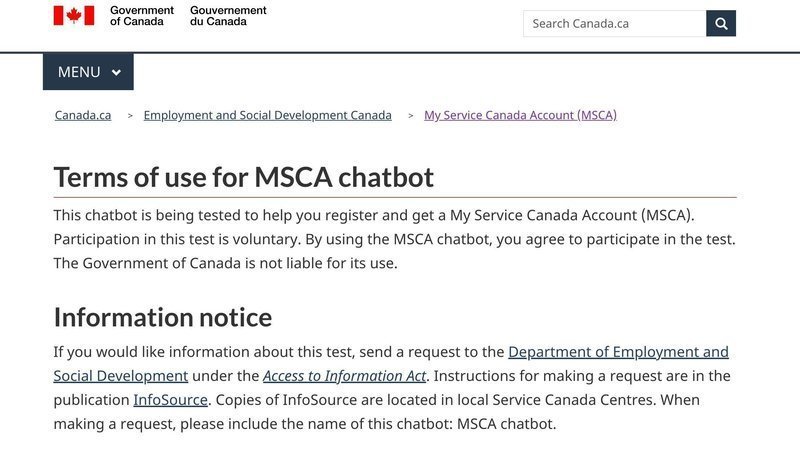Screen dimensions: 800x450
Task: Click the Government of Canada wordmark
Action: point(142,16)
